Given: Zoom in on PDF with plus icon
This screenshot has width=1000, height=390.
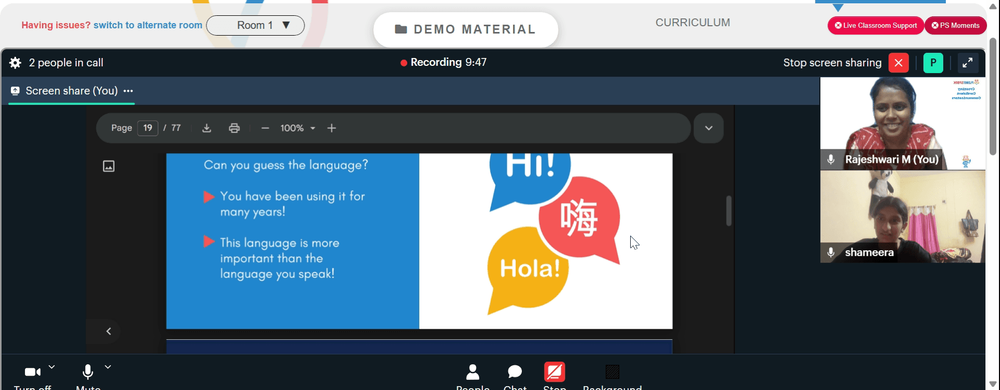Looking at the screenshot, I should coord(332,128).
